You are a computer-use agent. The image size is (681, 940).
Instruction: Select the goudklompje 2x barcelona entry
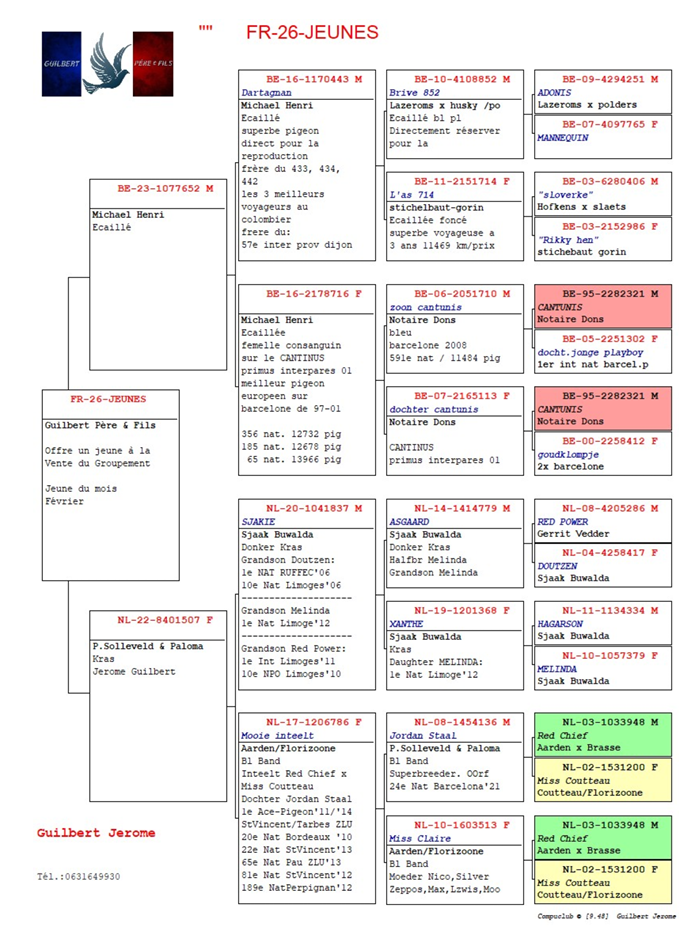point(602,453)
